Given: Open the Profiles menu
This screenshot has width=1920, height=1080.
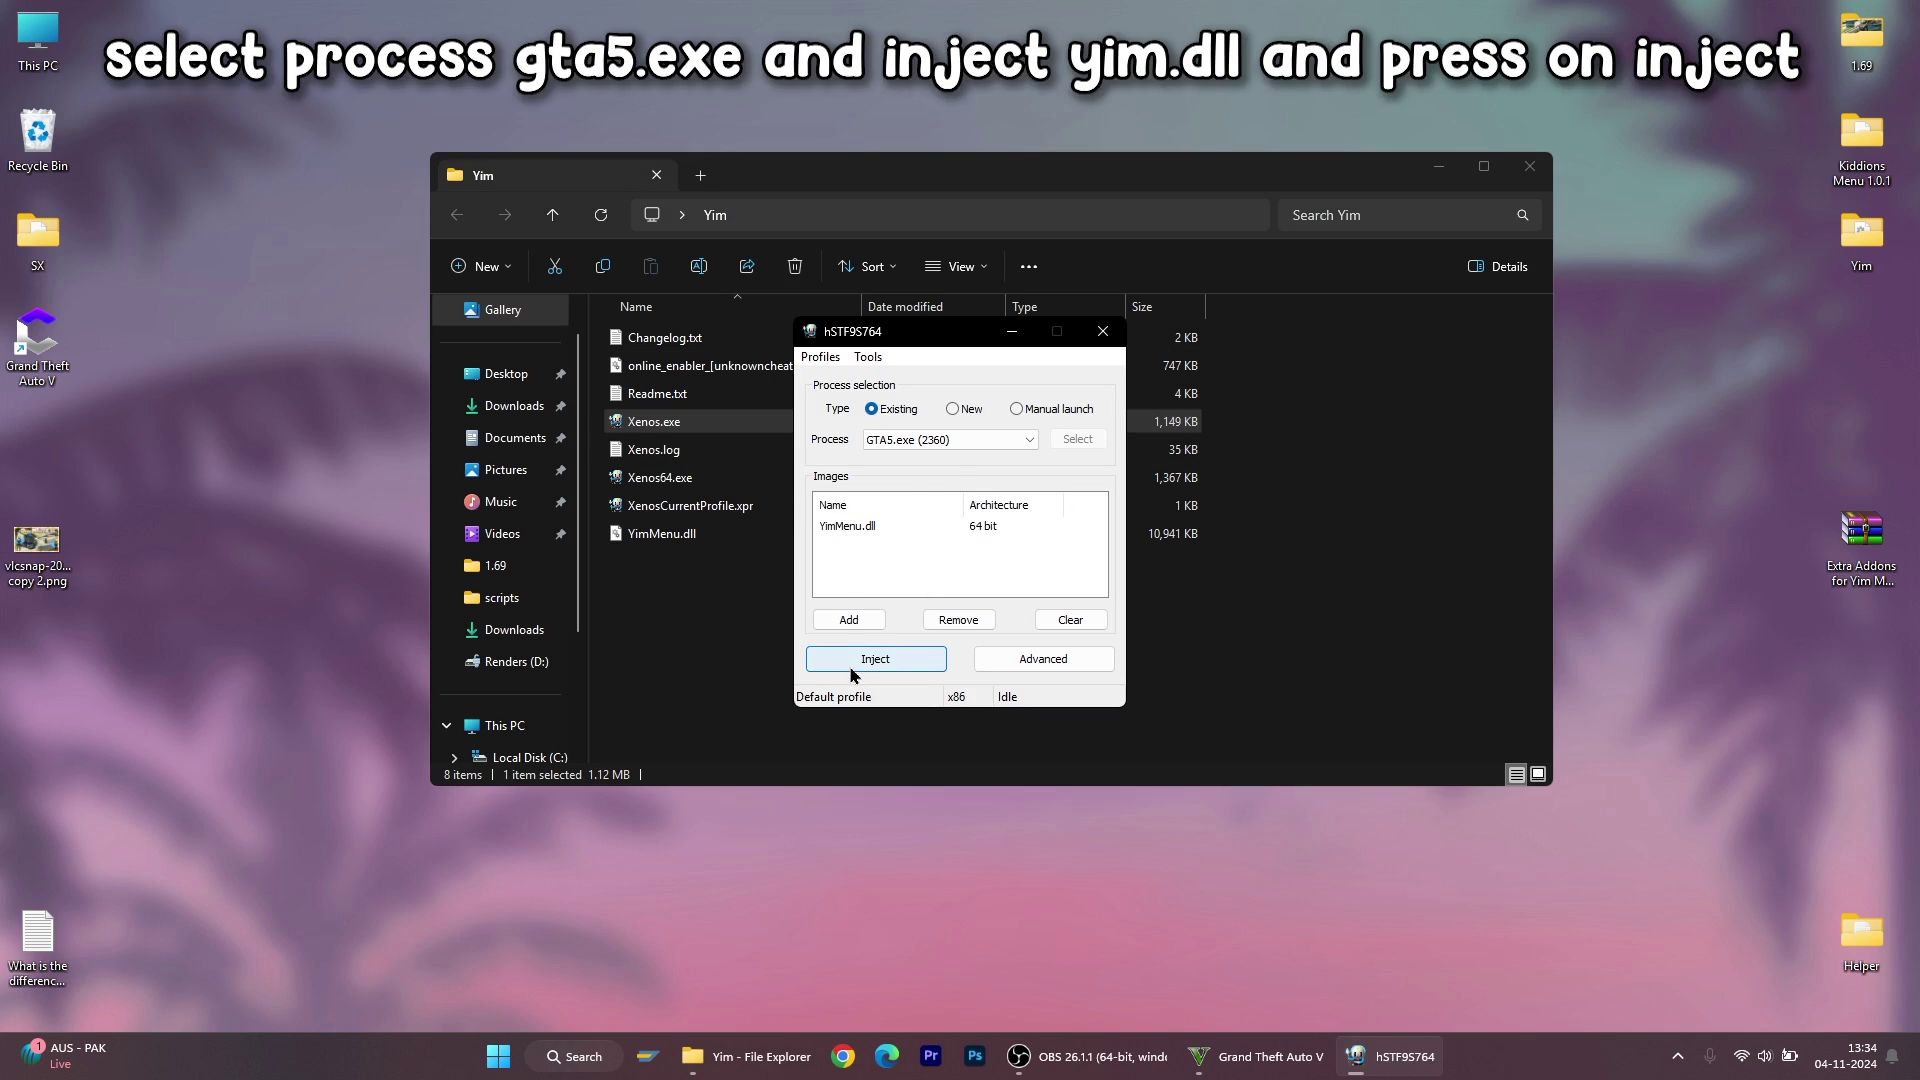Looking at the screenshot, I should [820, 357].
